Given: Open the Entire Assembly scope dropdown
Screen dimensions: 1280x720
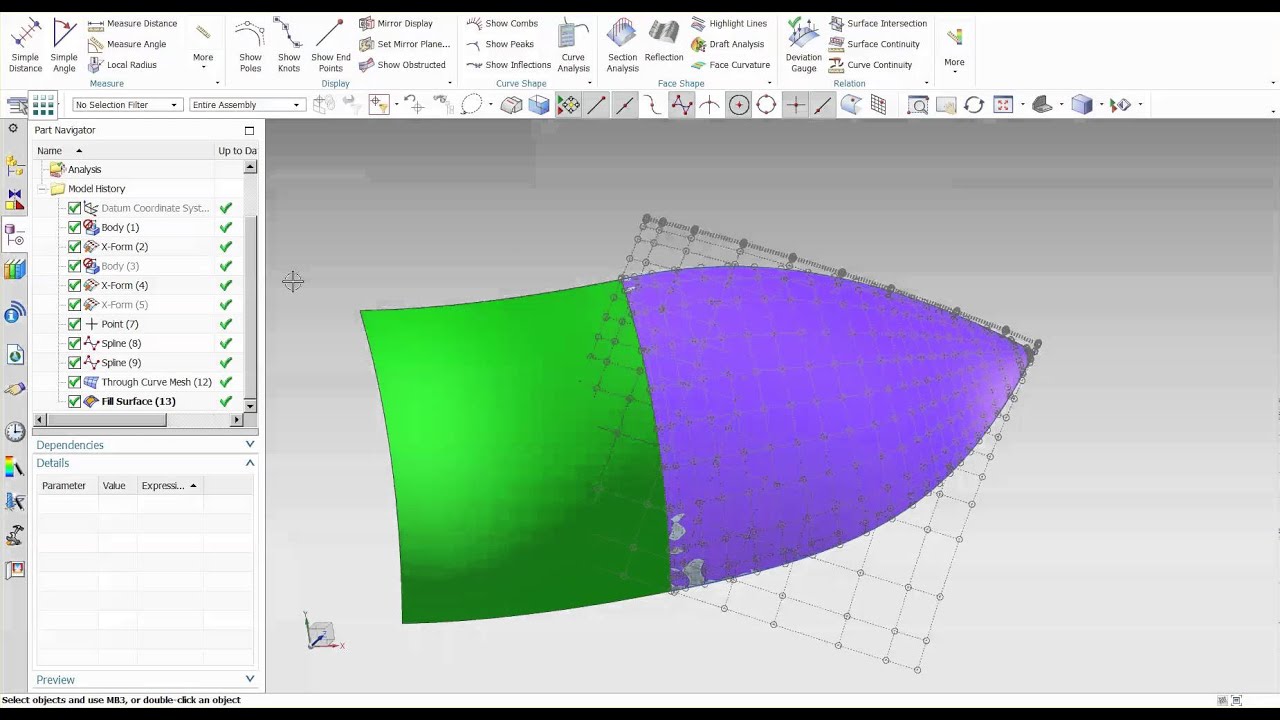Looking at the screenshot, I should tap(246, 105).
